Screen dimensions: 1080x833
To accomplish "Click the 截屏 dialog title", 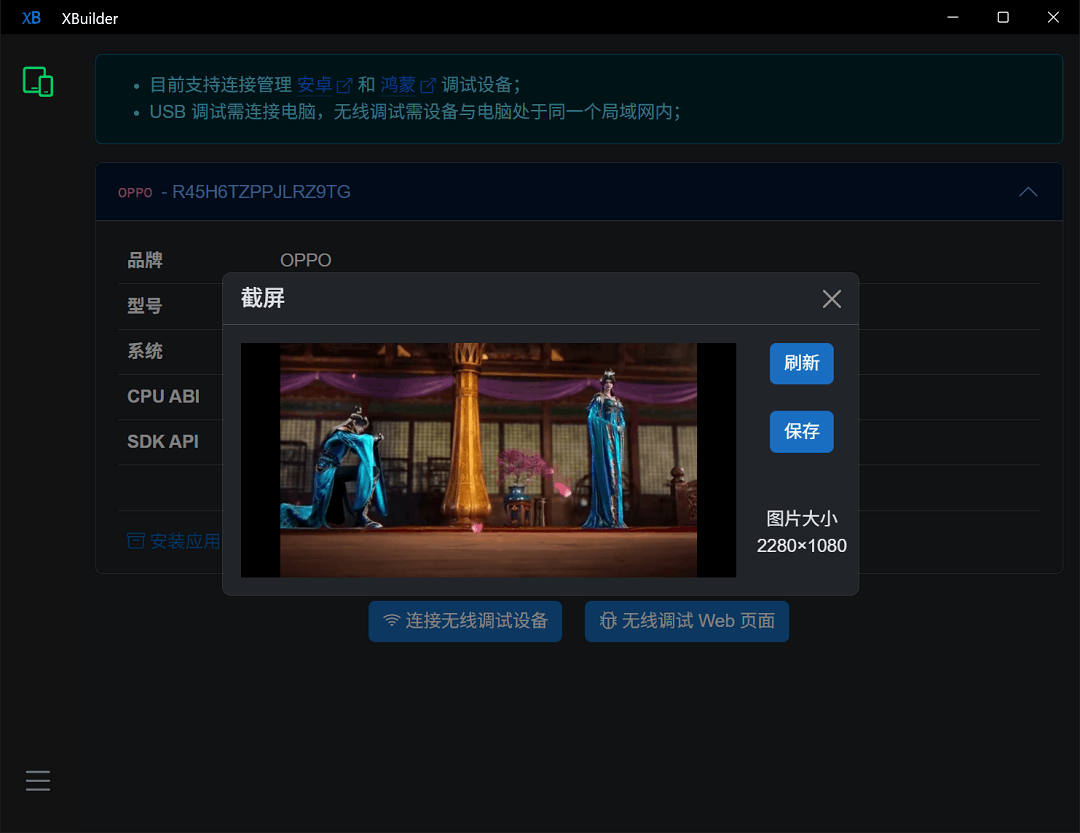I will [x=262, y=298].
